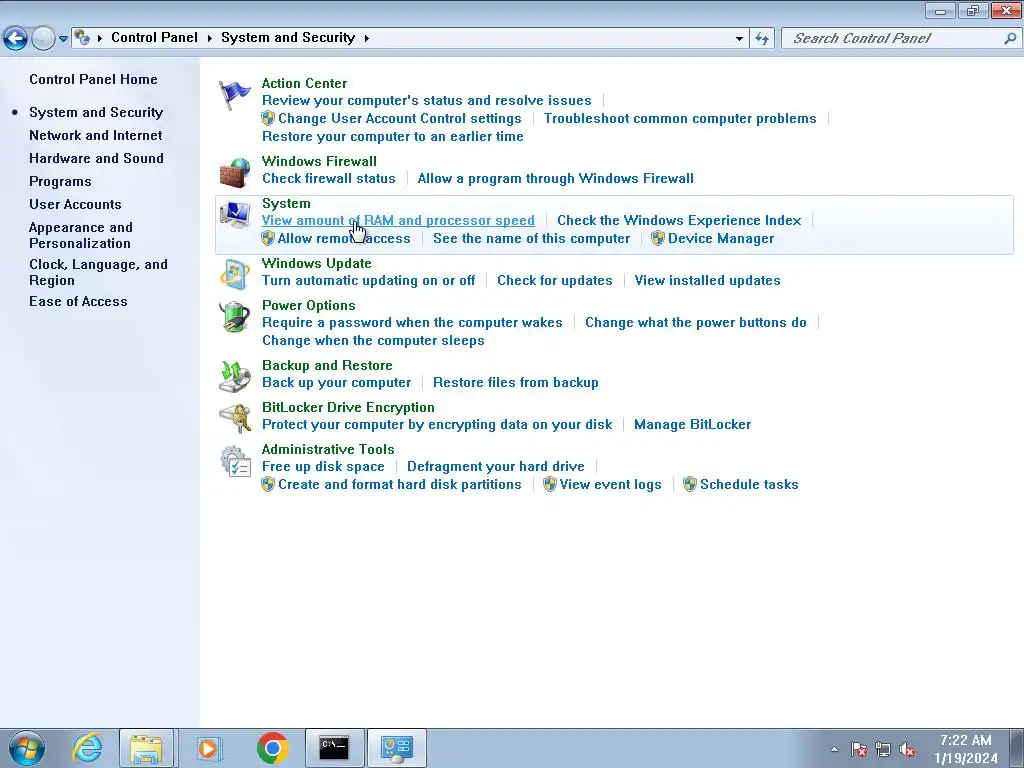Click the System computer icon

point(234,215)
